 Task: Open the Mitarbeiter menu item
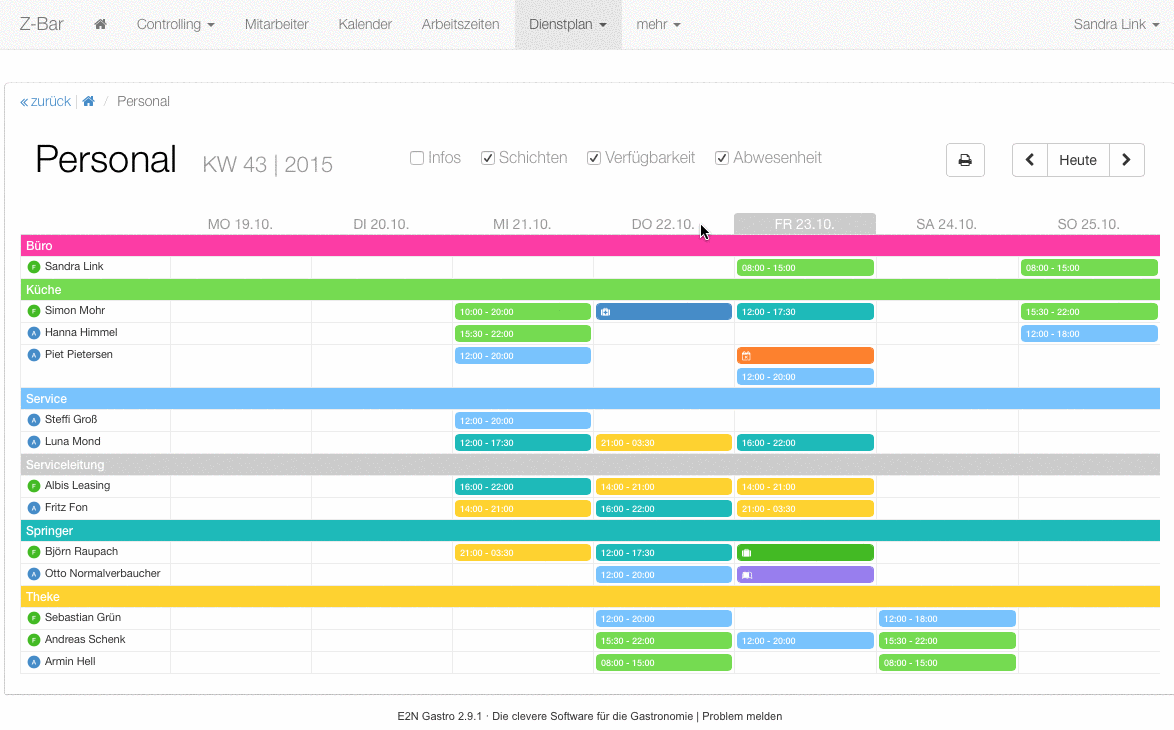[276, 25]
